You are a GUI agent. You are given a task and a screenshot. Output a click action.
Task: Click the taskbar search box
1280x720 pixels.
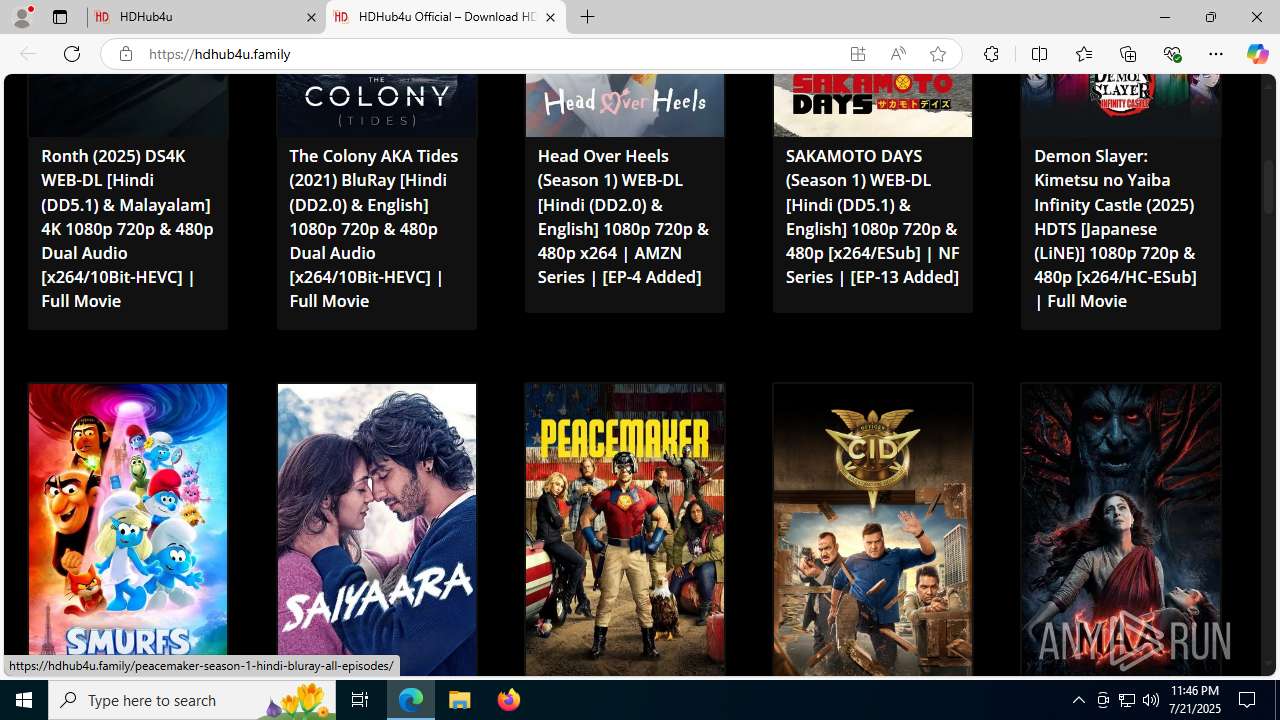tap(192, 700)
